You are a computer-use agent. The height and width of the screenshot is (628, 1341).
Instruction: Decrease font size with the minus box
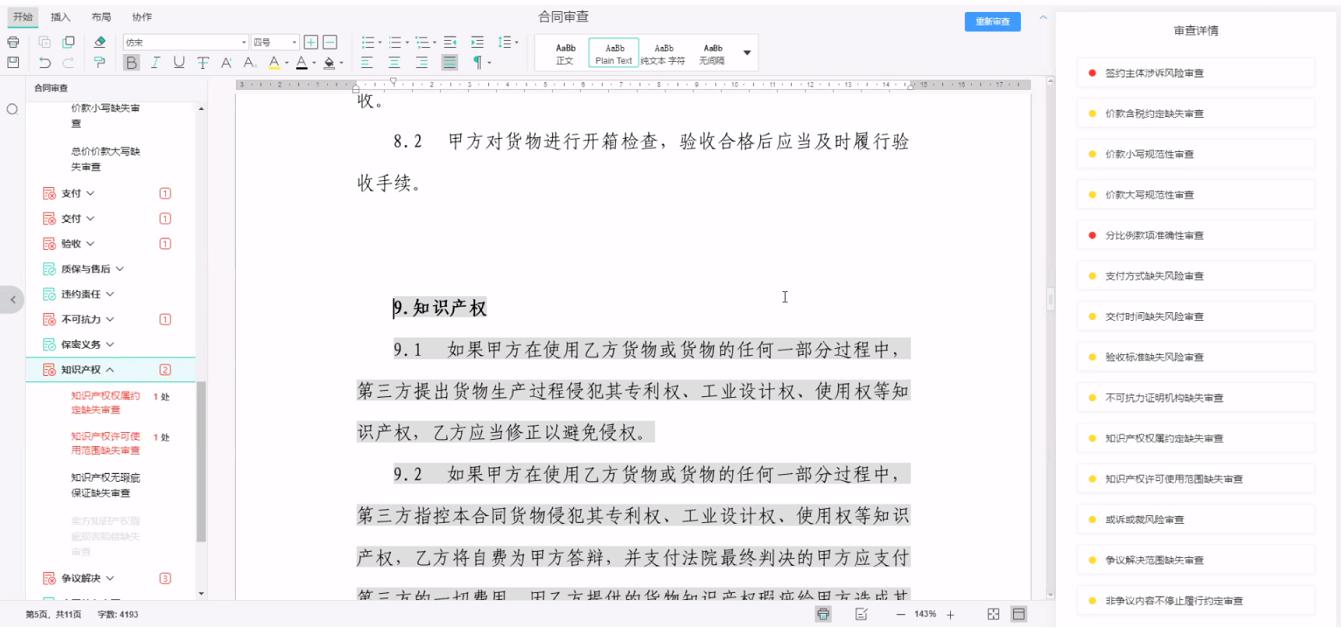330,42
